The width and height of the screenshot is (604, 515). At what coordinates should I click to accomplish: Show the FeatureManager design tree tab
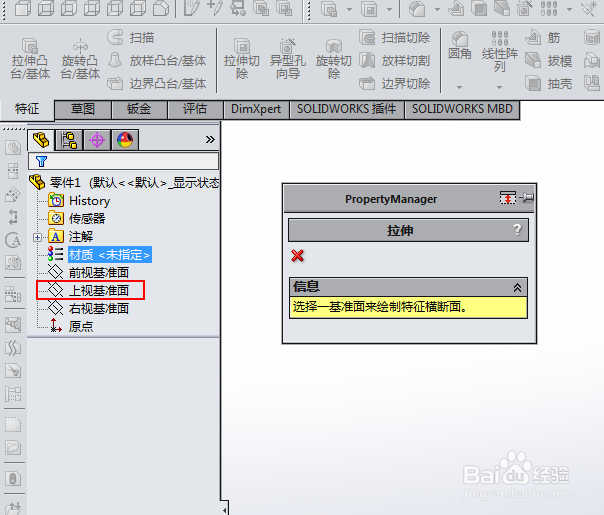coord(41,140)
